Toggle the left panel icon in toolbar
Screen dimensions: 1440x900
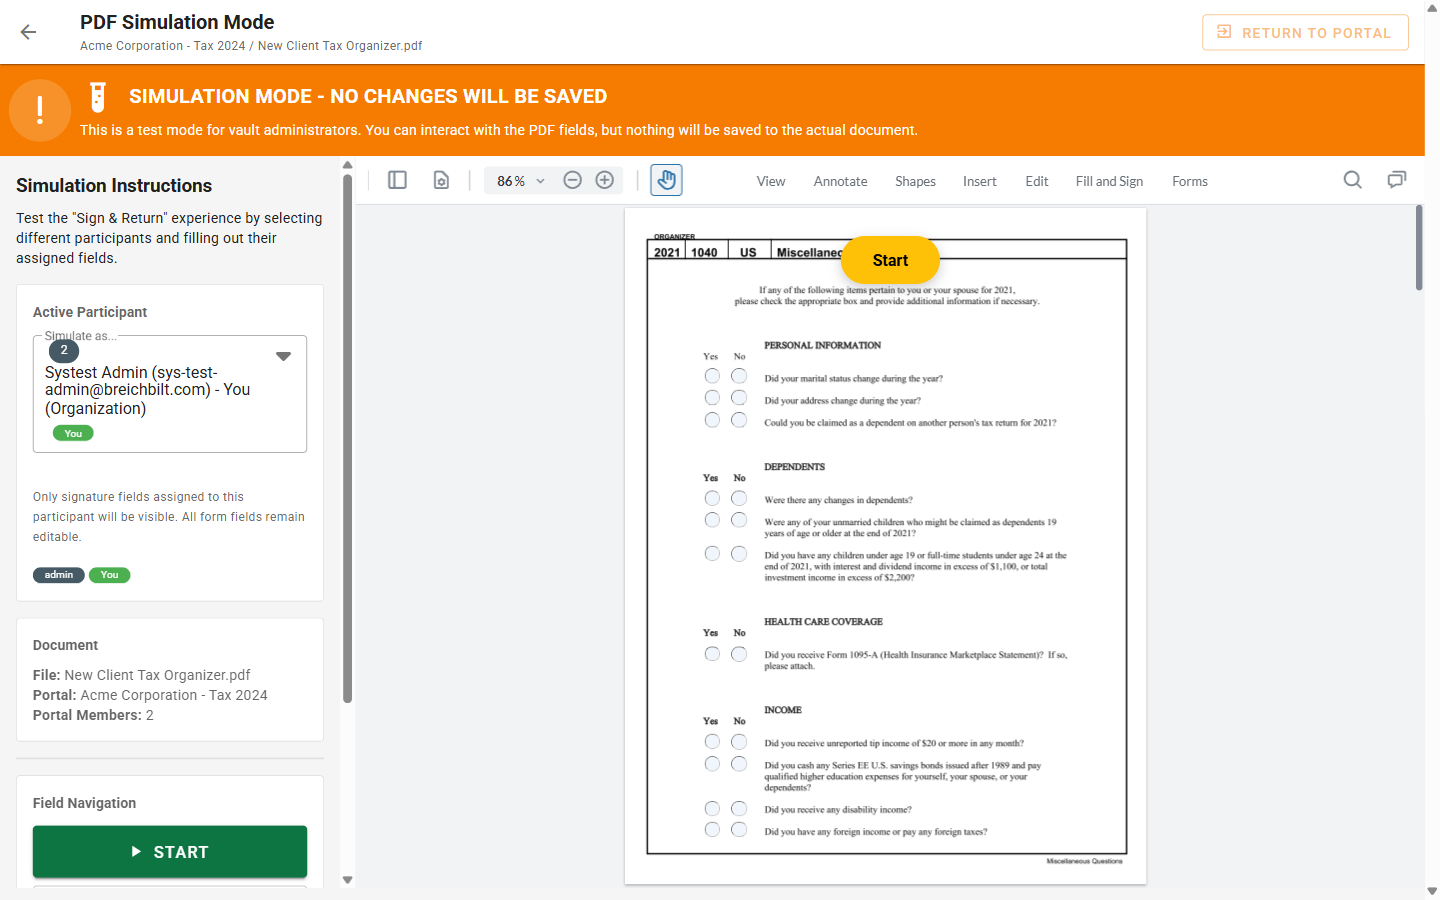click(x=397, y=180)
